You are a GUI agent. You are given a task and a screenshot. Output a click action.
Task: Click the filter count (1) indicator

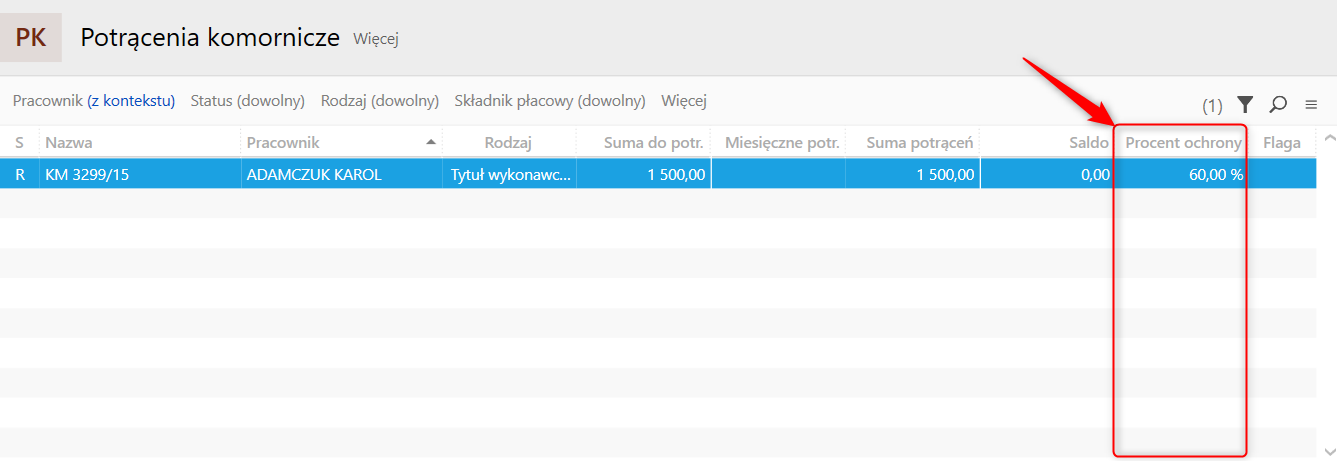(x=1212, y=105)
